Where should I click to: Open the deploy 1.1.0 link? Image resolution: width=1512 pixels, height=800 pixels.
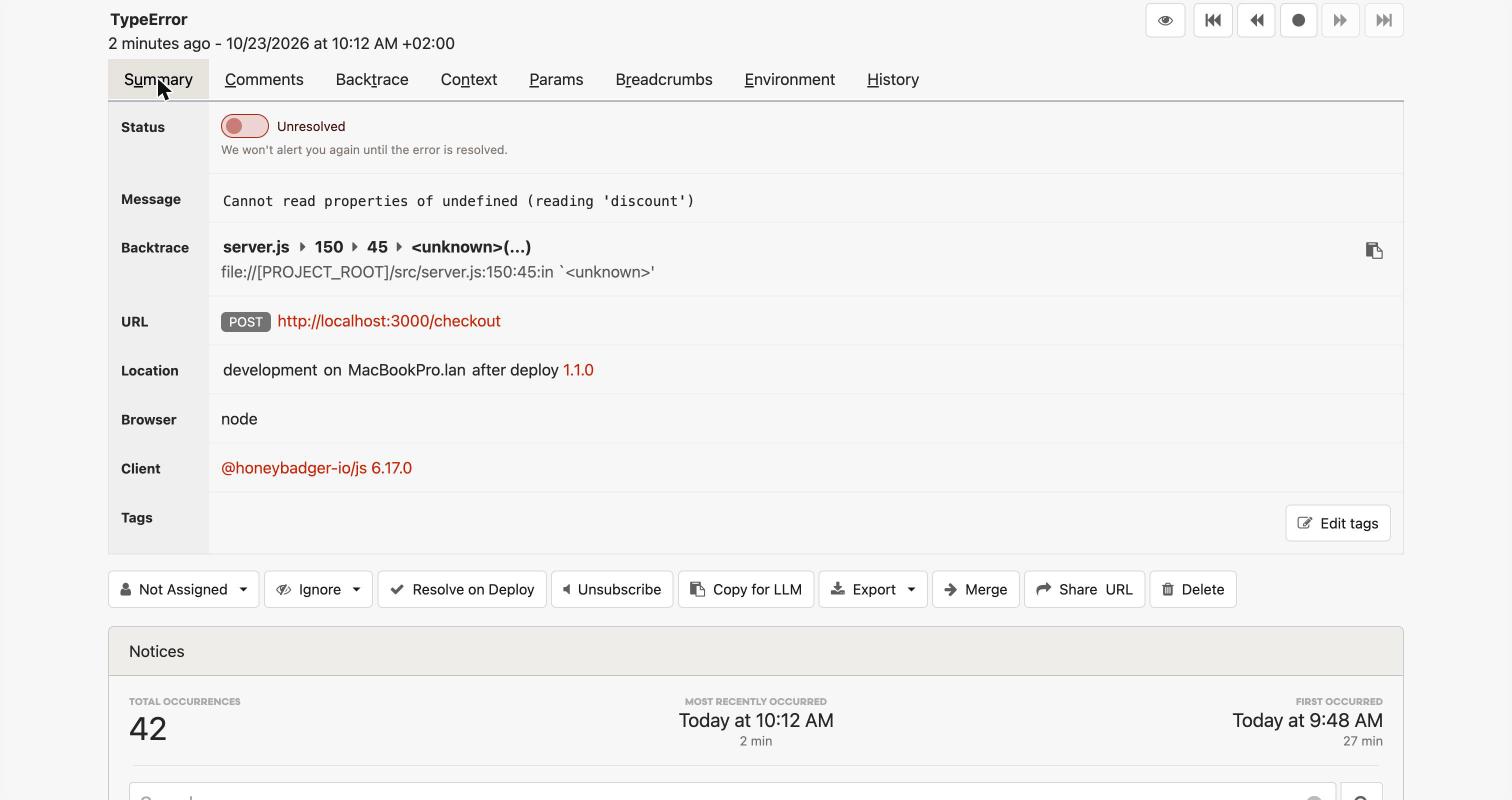tap(578, 370)
